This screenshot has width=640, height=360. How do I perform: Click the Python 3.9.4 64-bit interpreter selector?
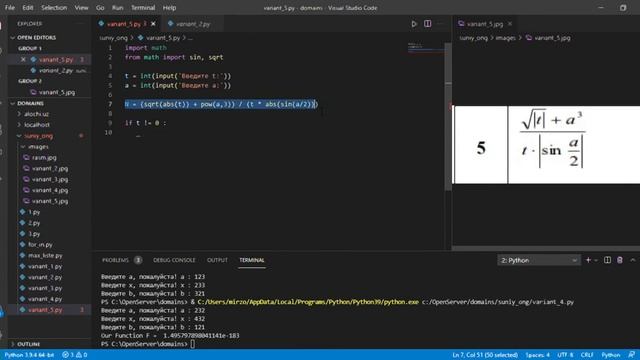tap(29, 355)
